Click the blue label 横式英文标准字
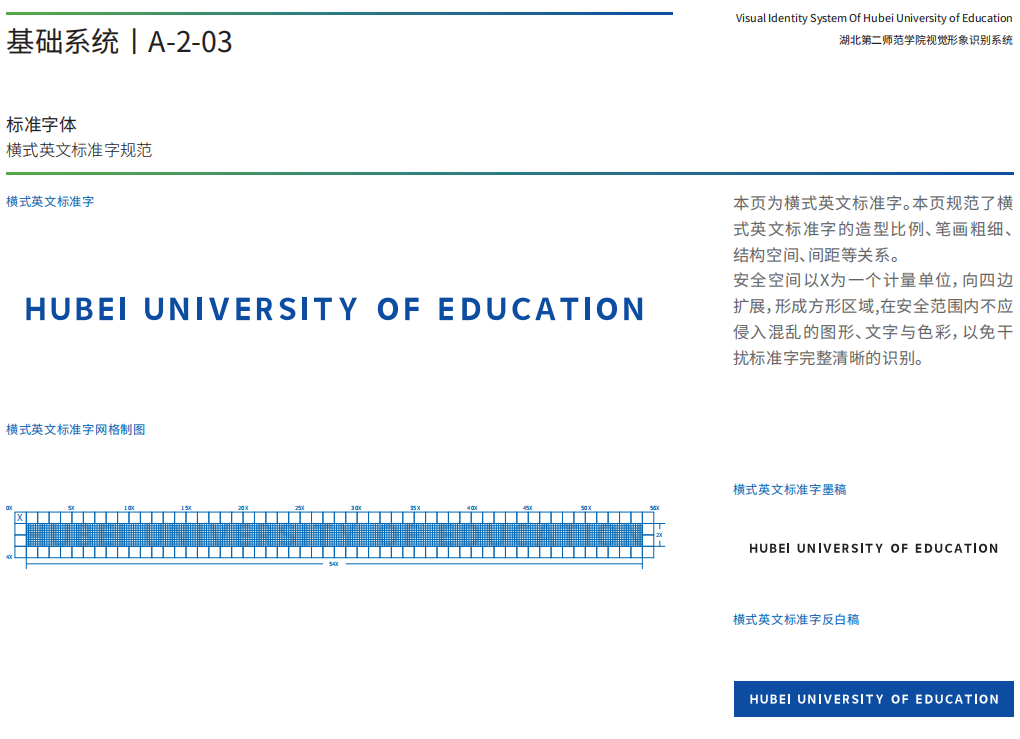 [x=50, y=202]
